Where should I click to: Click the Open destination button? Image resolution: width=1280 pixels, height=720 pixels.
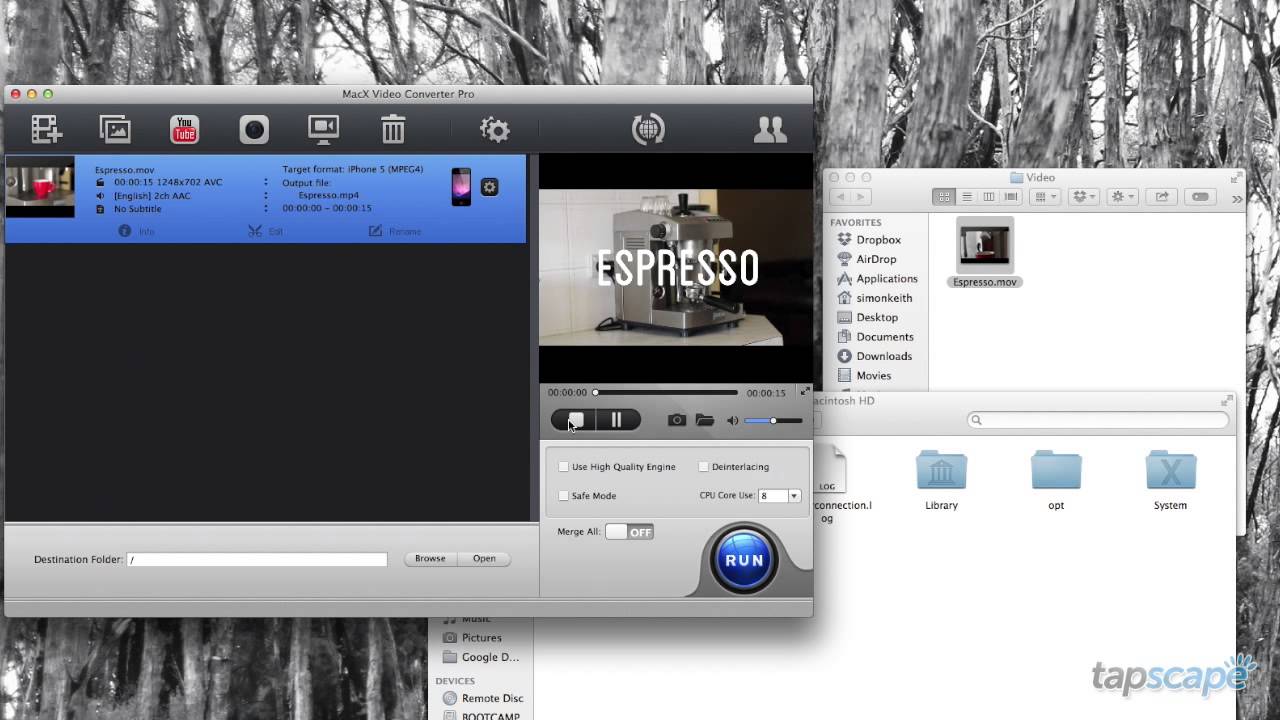[484, 559]
